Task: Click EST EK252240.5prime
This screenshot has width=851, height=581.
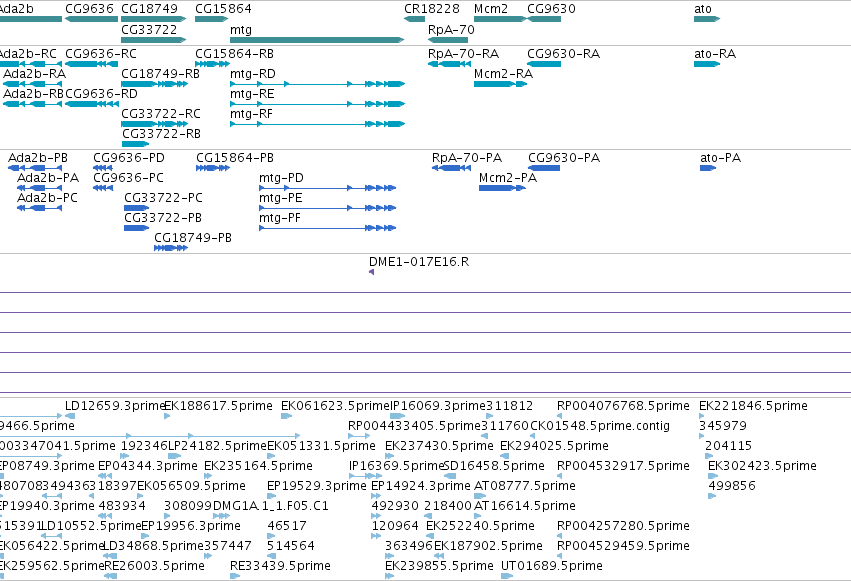Action: click(x=429, y=536)
